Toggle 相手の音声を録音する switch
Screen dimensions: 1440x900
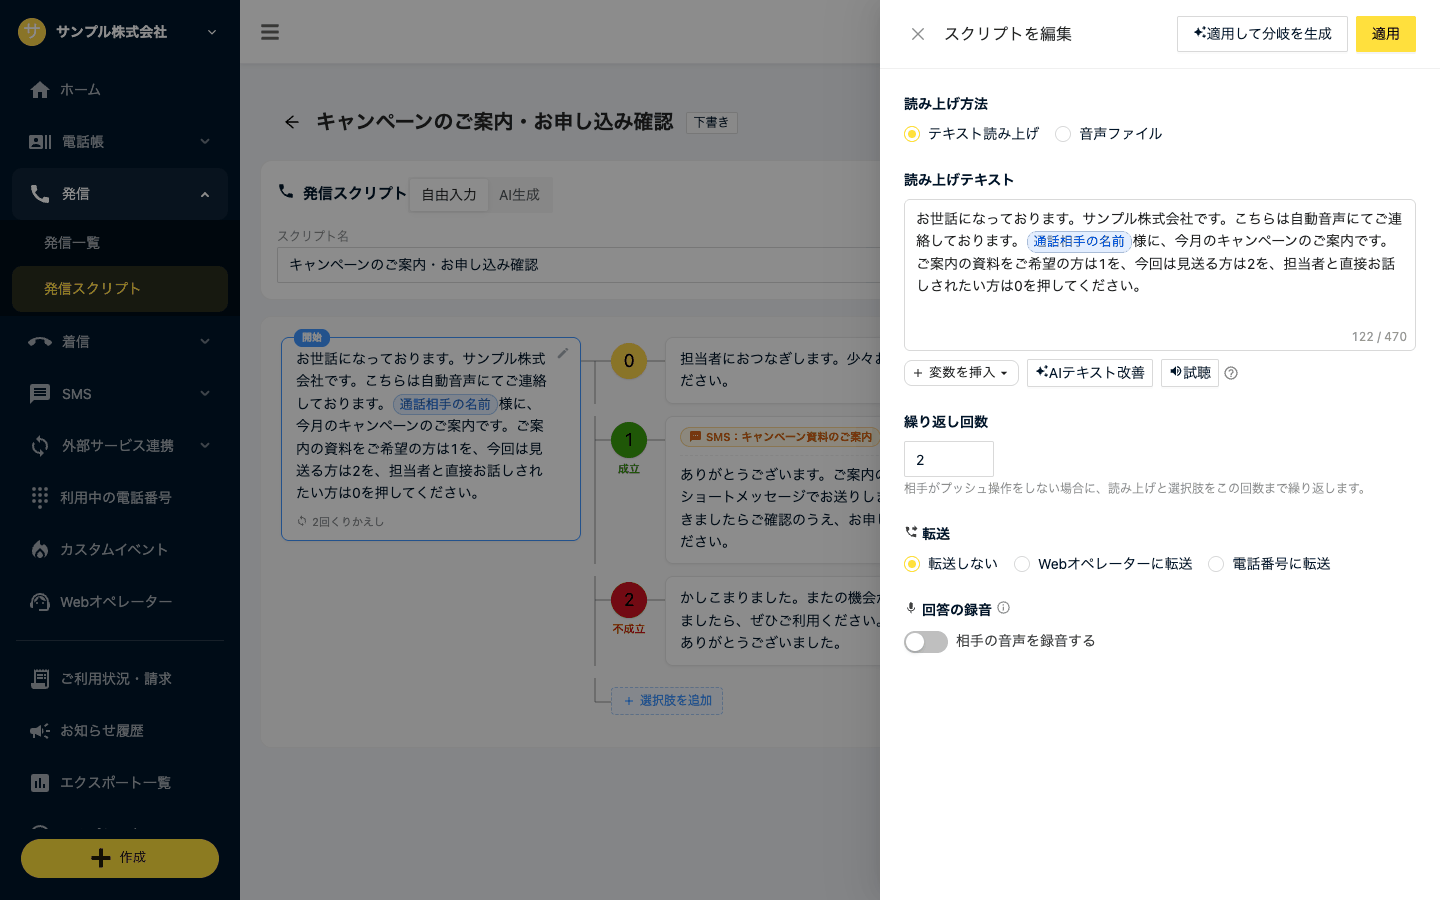926,642
